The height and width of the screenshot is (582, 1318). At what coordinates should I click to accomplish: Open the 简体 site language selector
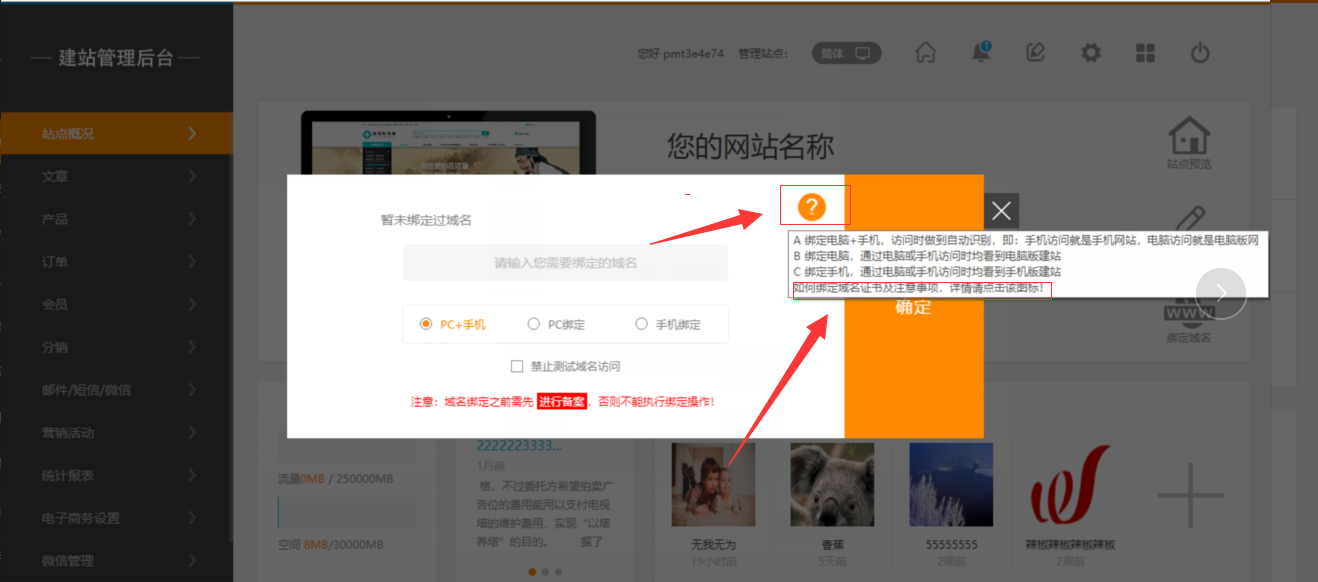tap(846, 53)
